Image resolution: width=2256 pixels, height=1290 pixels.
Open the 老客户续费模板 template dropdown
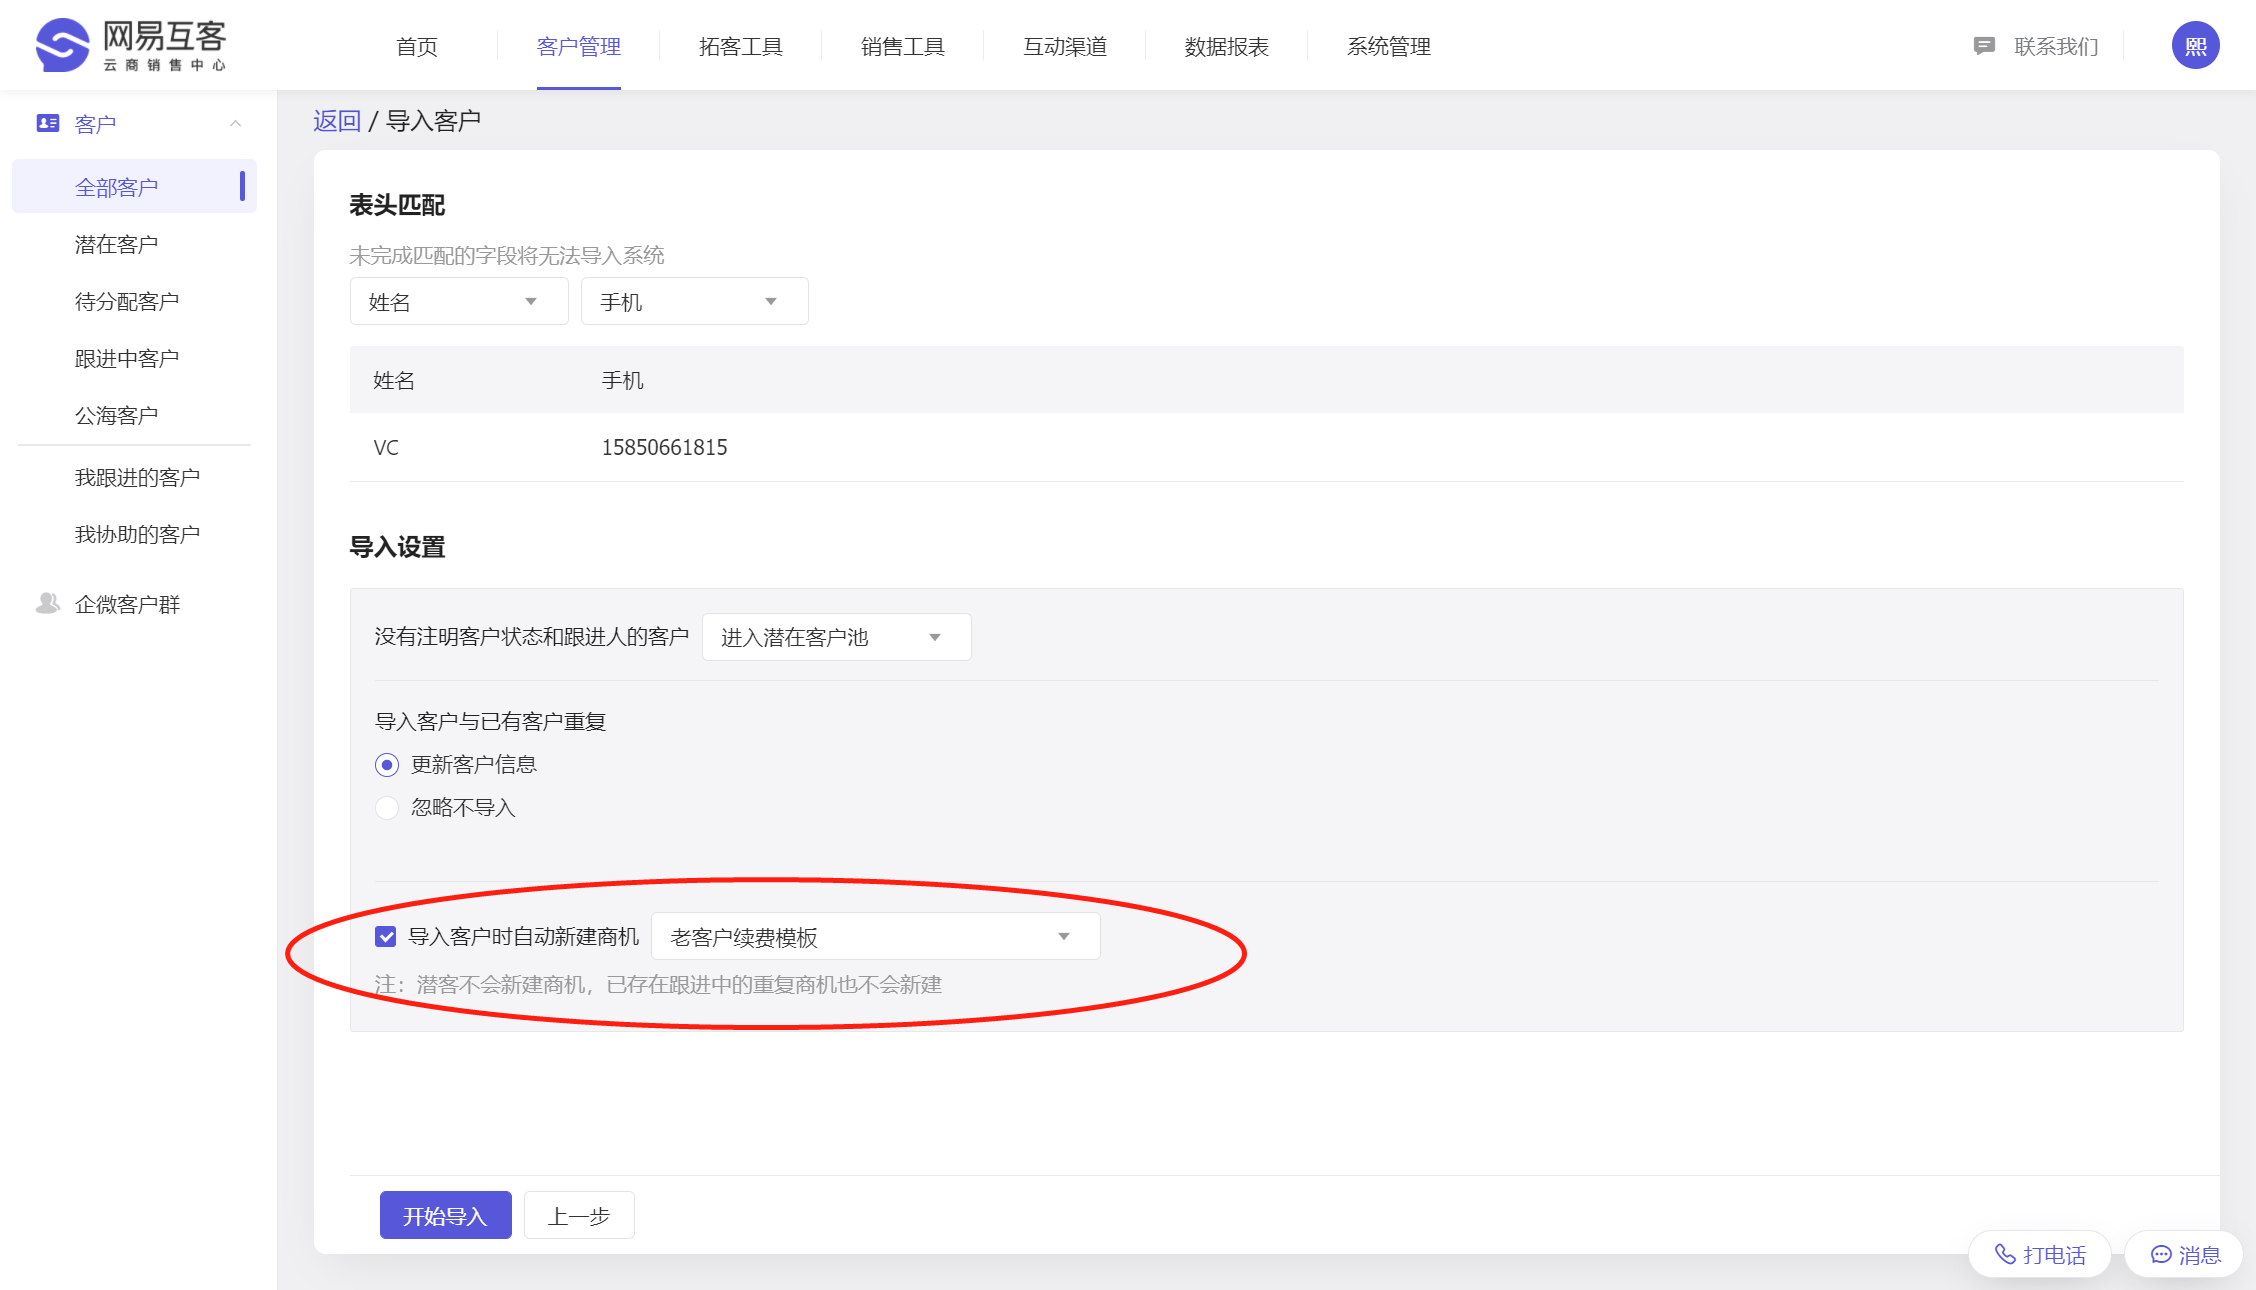click(875, 937)
